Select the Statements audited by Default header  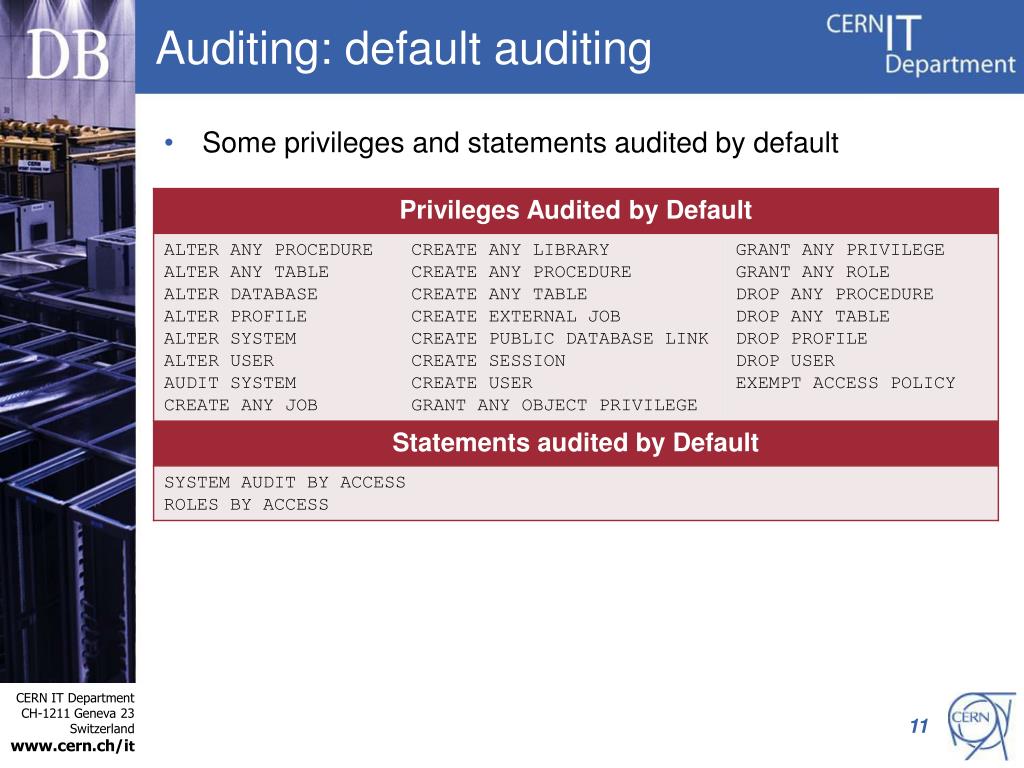click(x=575, y=443)
